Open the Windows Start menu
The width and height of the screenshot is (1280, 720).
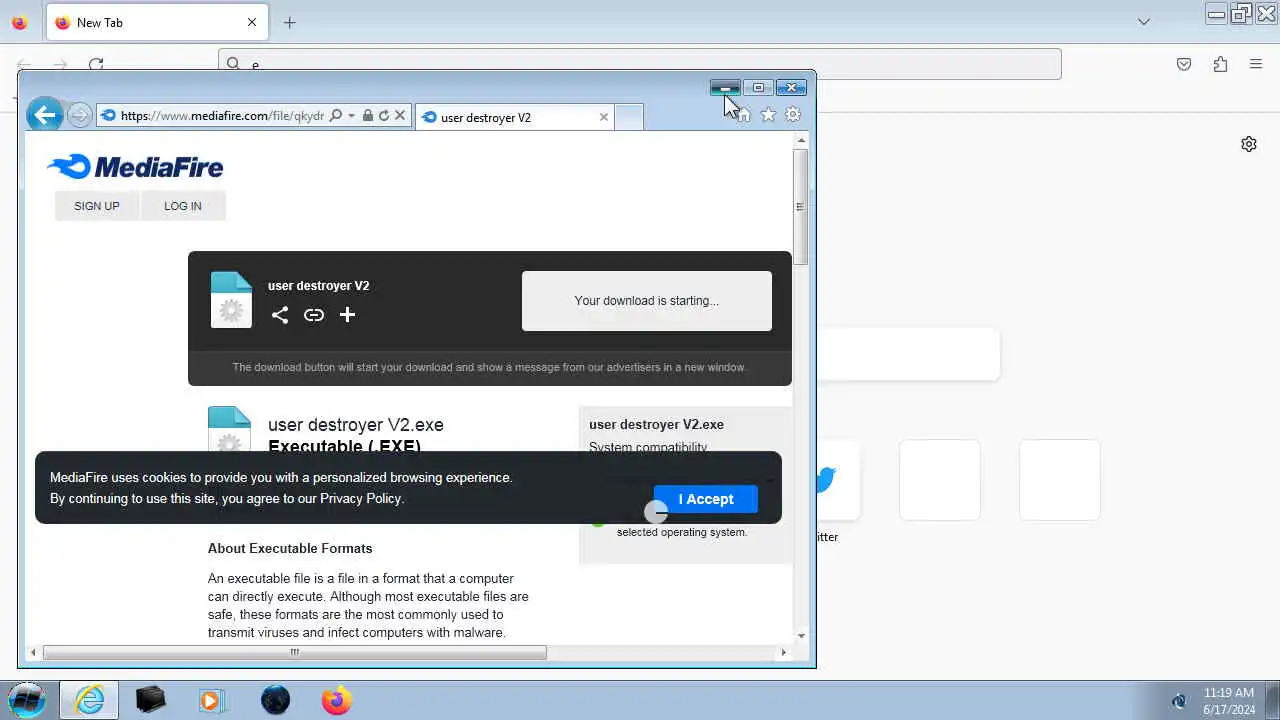(x=27, y=699)
